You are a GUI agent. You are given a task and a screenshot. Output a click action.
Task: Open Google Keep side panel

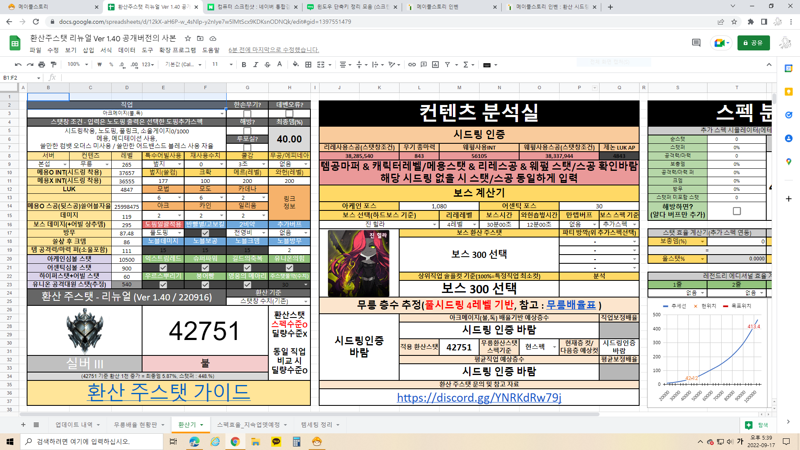tap(788, 92)
